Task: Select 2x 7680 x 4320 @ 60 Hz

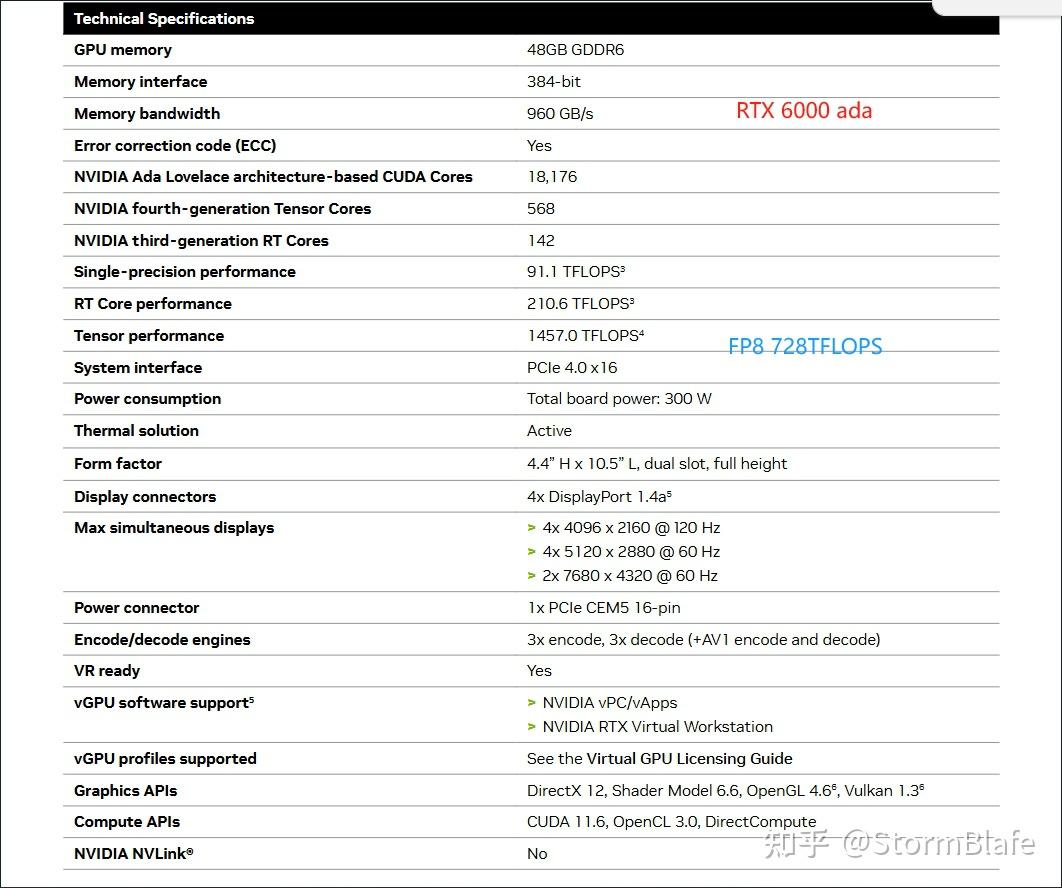Action: coord(629,576)
